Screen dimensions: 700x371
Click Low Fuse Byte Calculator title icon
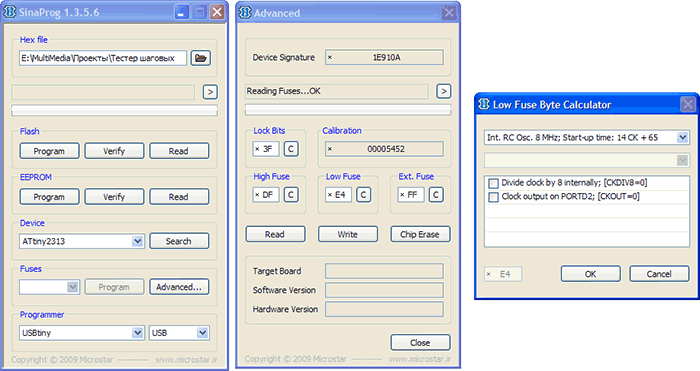click(x=484, y=104)
